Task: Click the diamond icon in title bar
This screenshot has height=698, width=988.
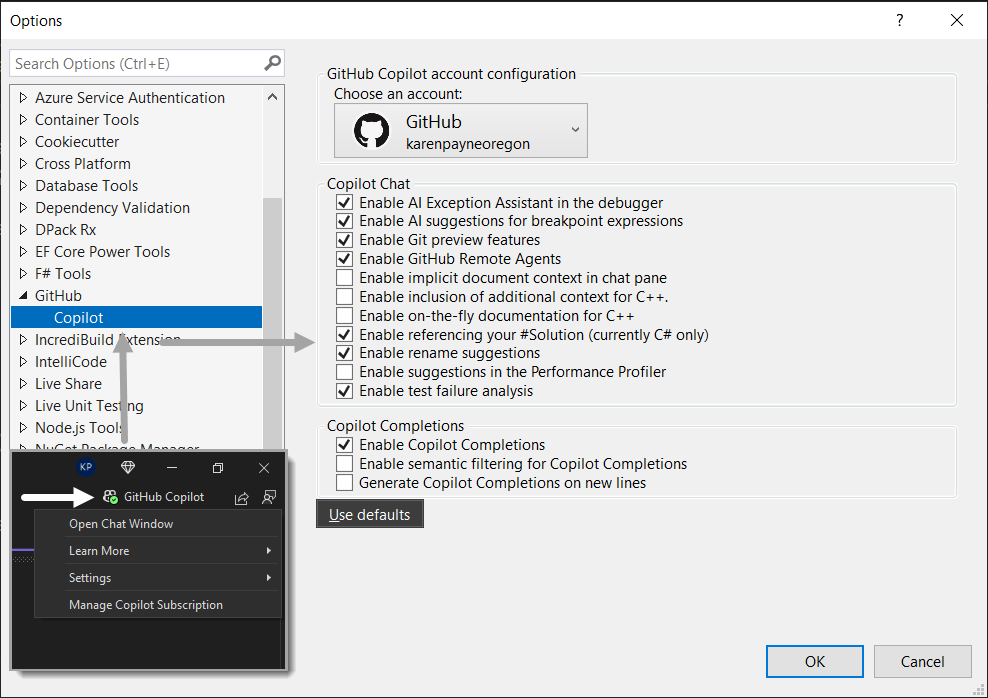Action: pyautogui.click(x=128, y=467)
